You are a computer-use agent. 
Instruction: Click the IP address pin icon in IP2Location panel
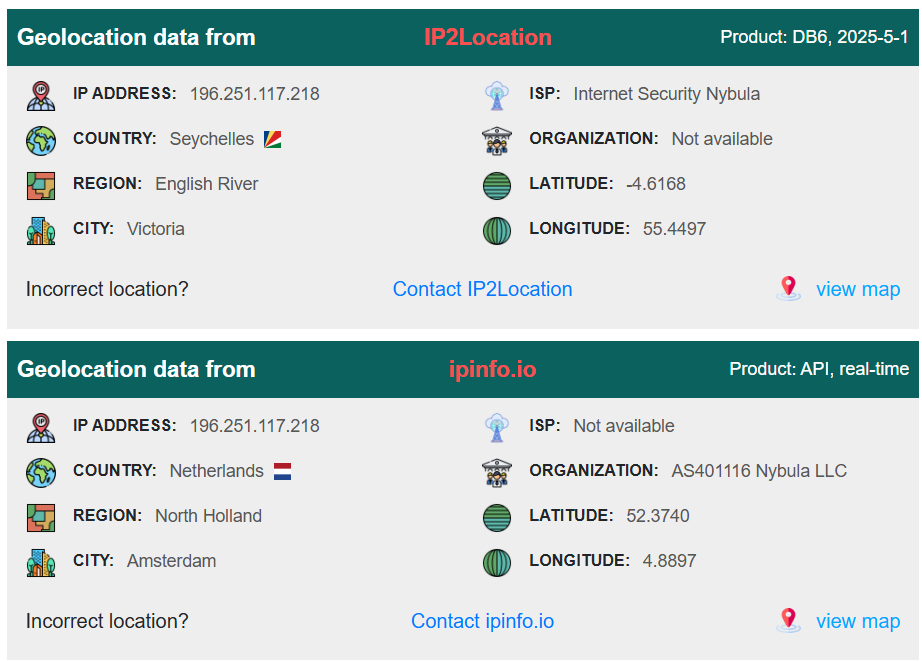coord(41,96)
